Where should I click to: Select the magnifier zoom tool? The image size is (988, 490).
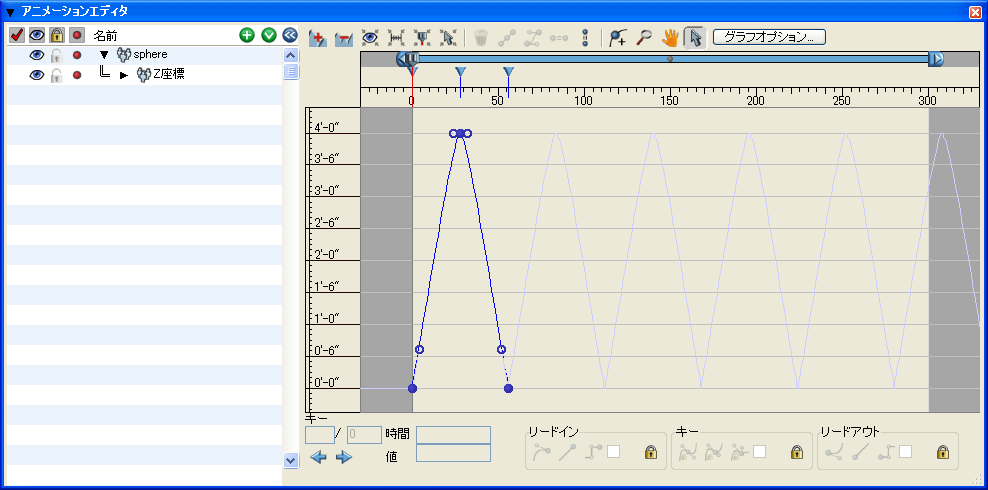[x=643, y=38]
